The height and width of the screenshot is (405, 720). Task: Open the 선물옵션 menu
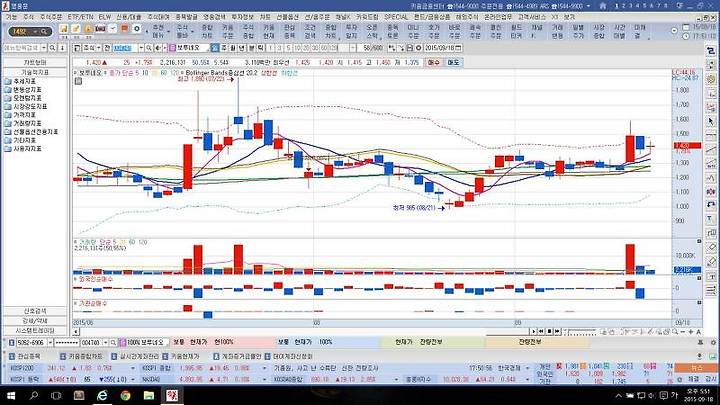click(x=287, y=17)
